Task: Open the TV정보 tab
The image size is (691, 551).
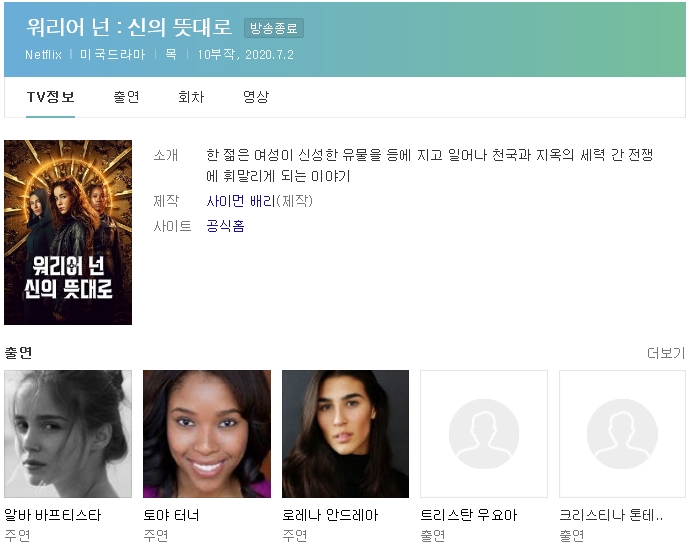Action: point(50,97)
